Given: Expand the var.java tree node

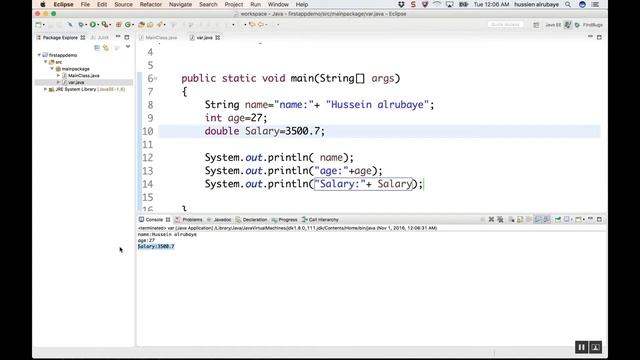Looking at the screenshot, I should click(58, 82).
